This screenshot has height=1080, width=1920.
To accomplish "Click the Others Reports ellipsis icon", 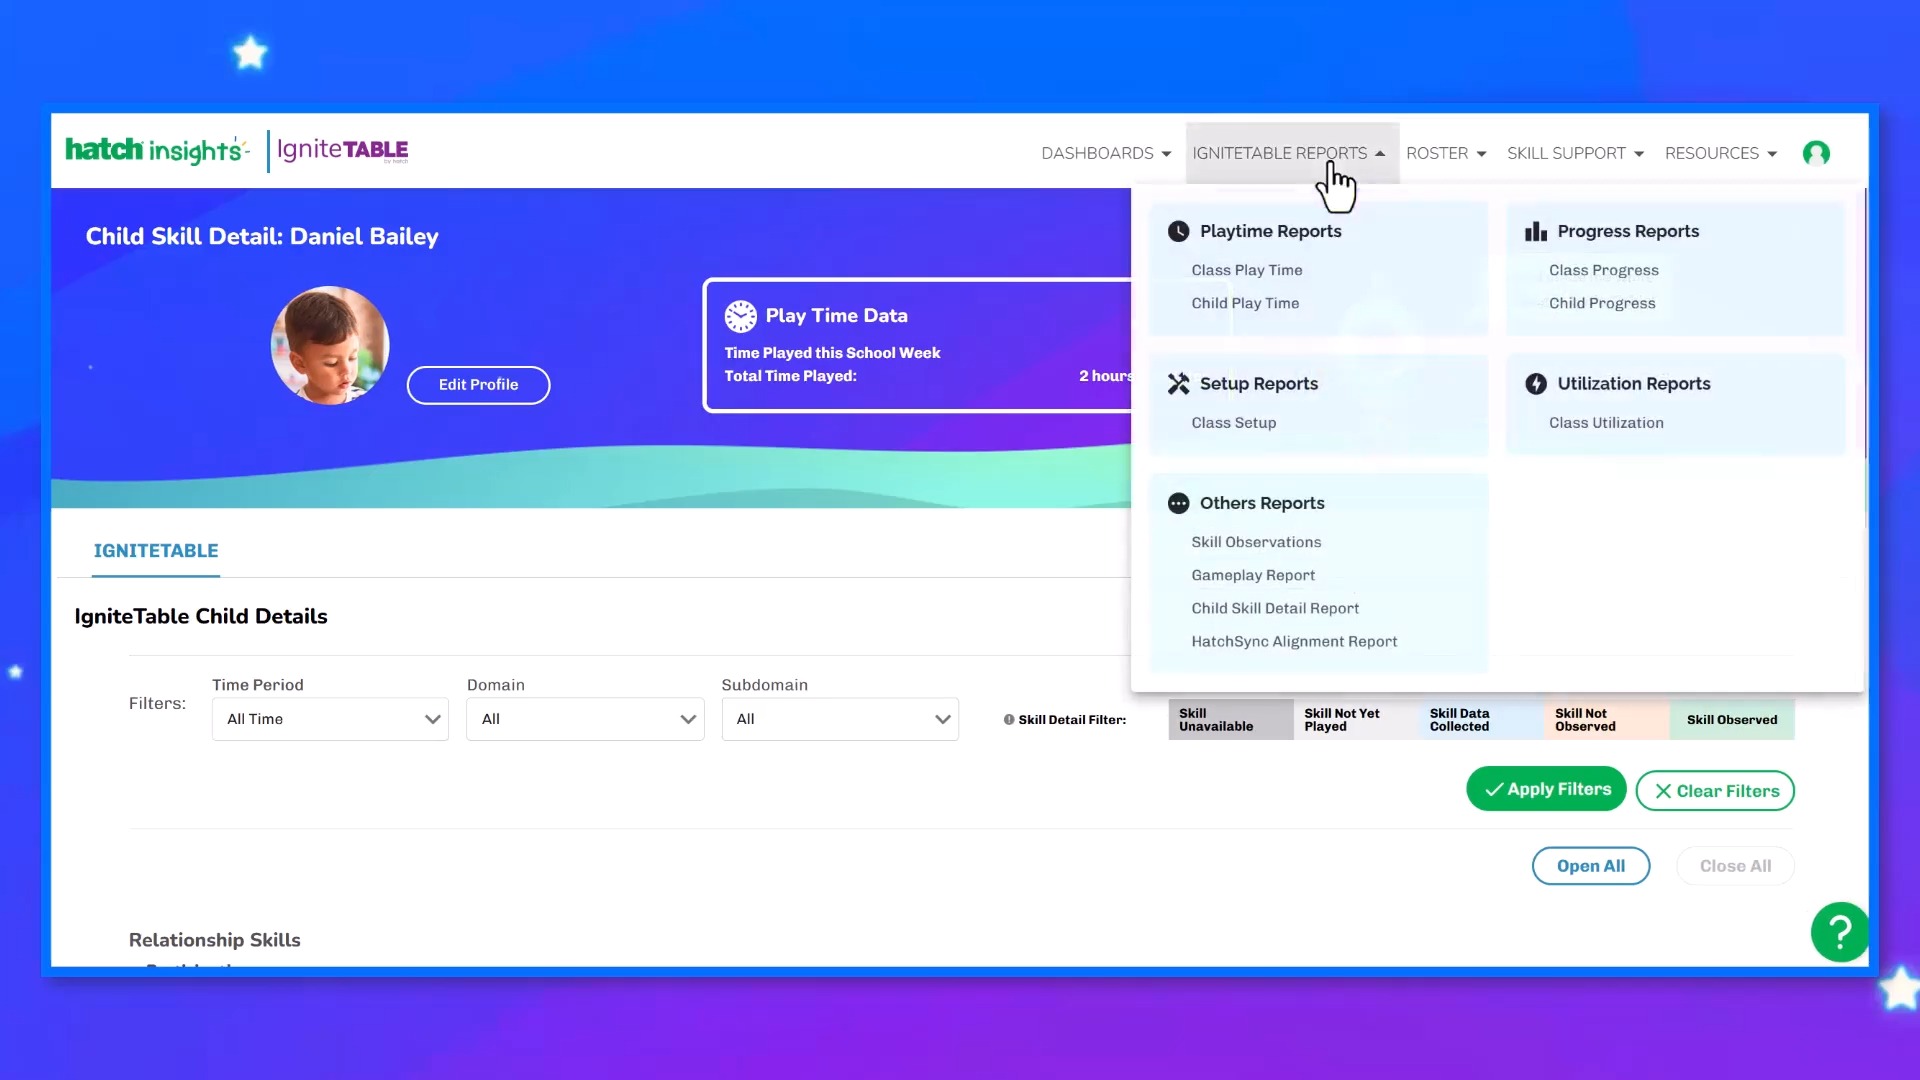I will (x=1179, y=503).
